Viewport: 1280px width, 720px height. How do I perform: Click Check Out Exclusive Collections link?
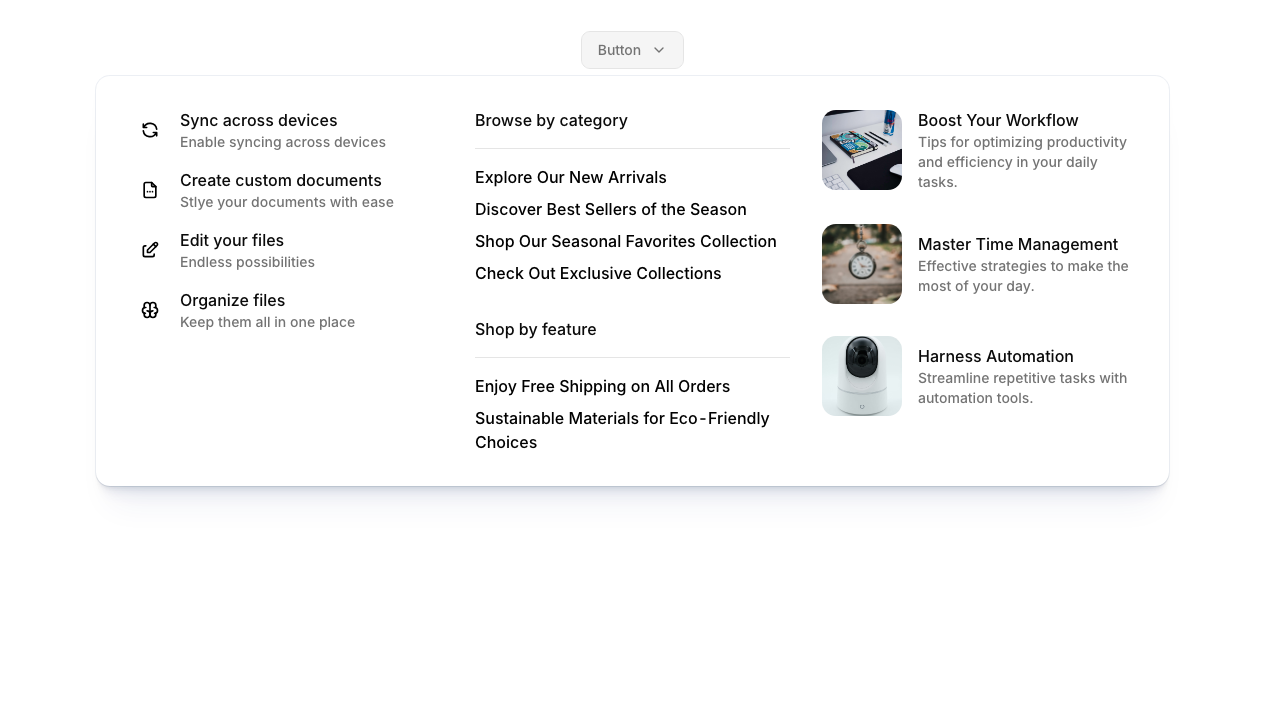click(597, 274)
